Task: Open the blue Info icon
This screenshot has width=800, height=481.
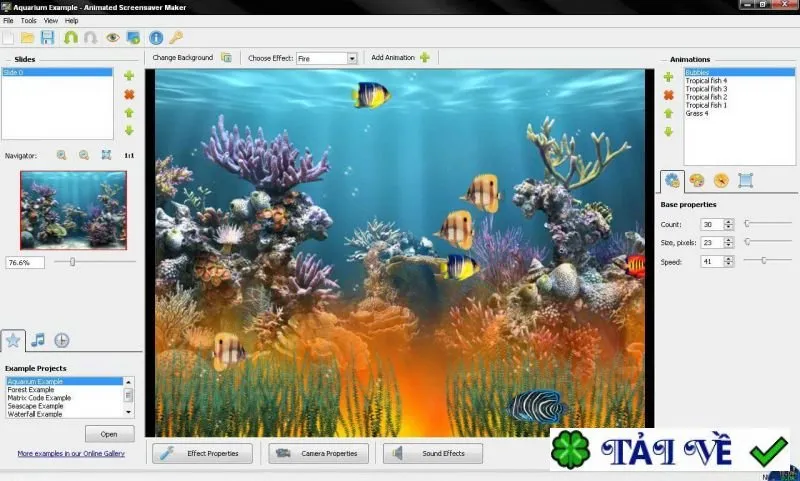Action: click(156, 37)
